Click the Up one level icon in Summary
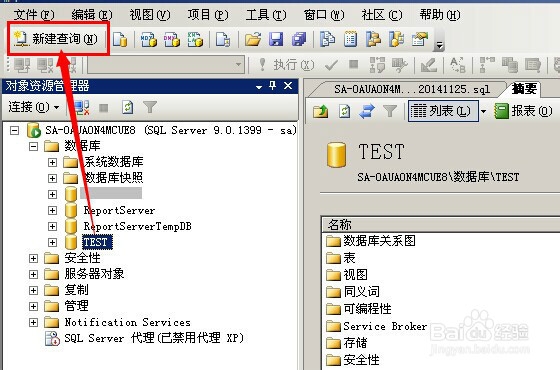Viewport: 560px width, 370px height. click(321, 111)
